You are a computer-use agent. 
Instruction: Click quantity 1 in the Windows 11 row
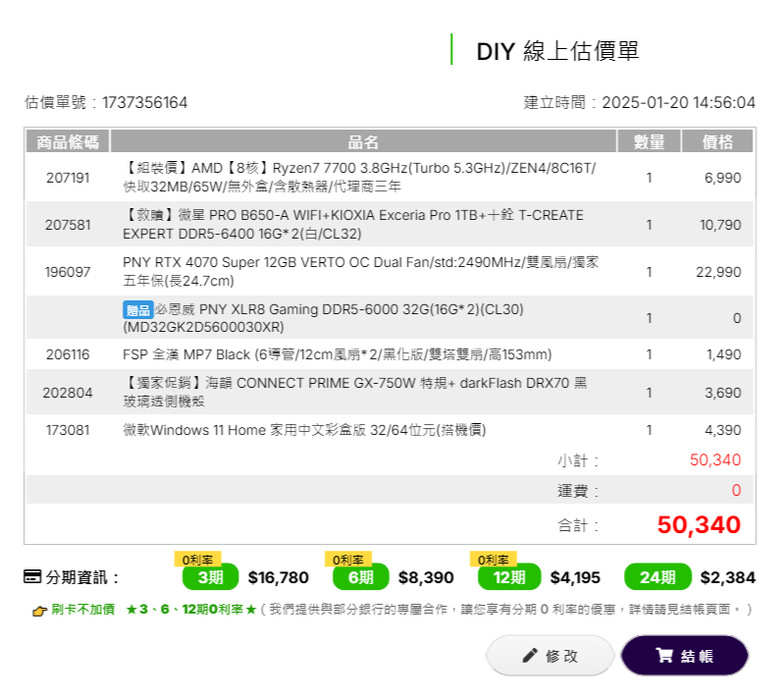click(649, 430)
